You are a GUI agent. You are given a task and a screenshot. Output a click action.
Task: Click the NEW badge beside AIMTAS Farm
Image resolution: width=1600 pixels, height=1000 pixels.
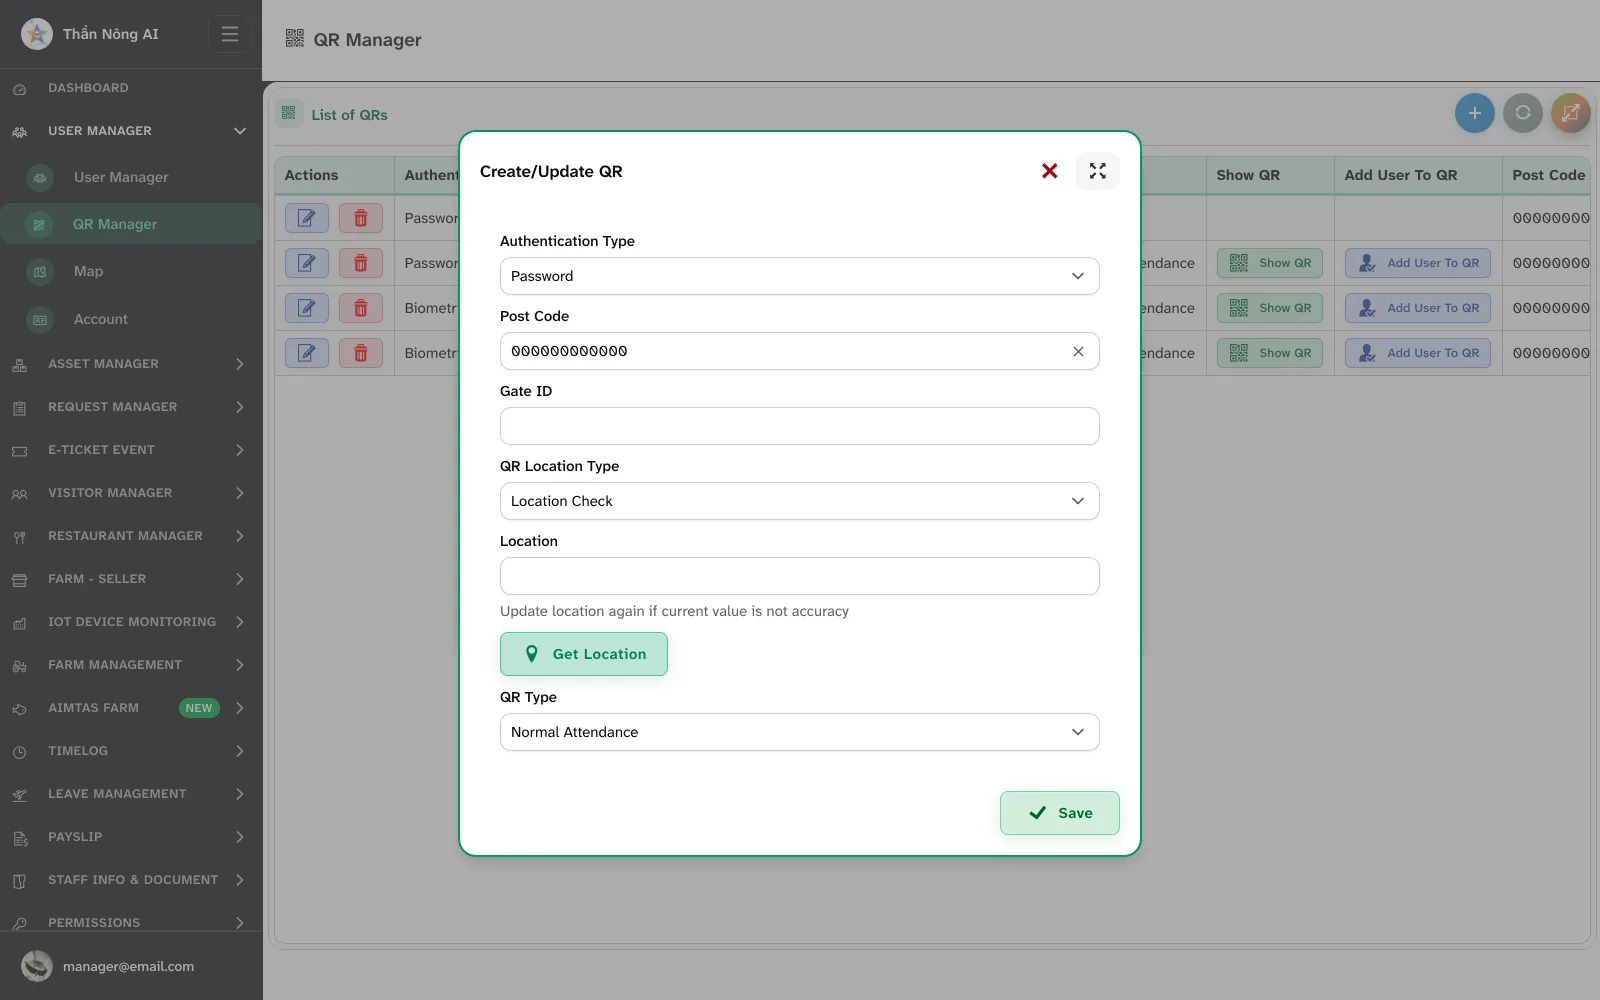(x=199, y=708)
